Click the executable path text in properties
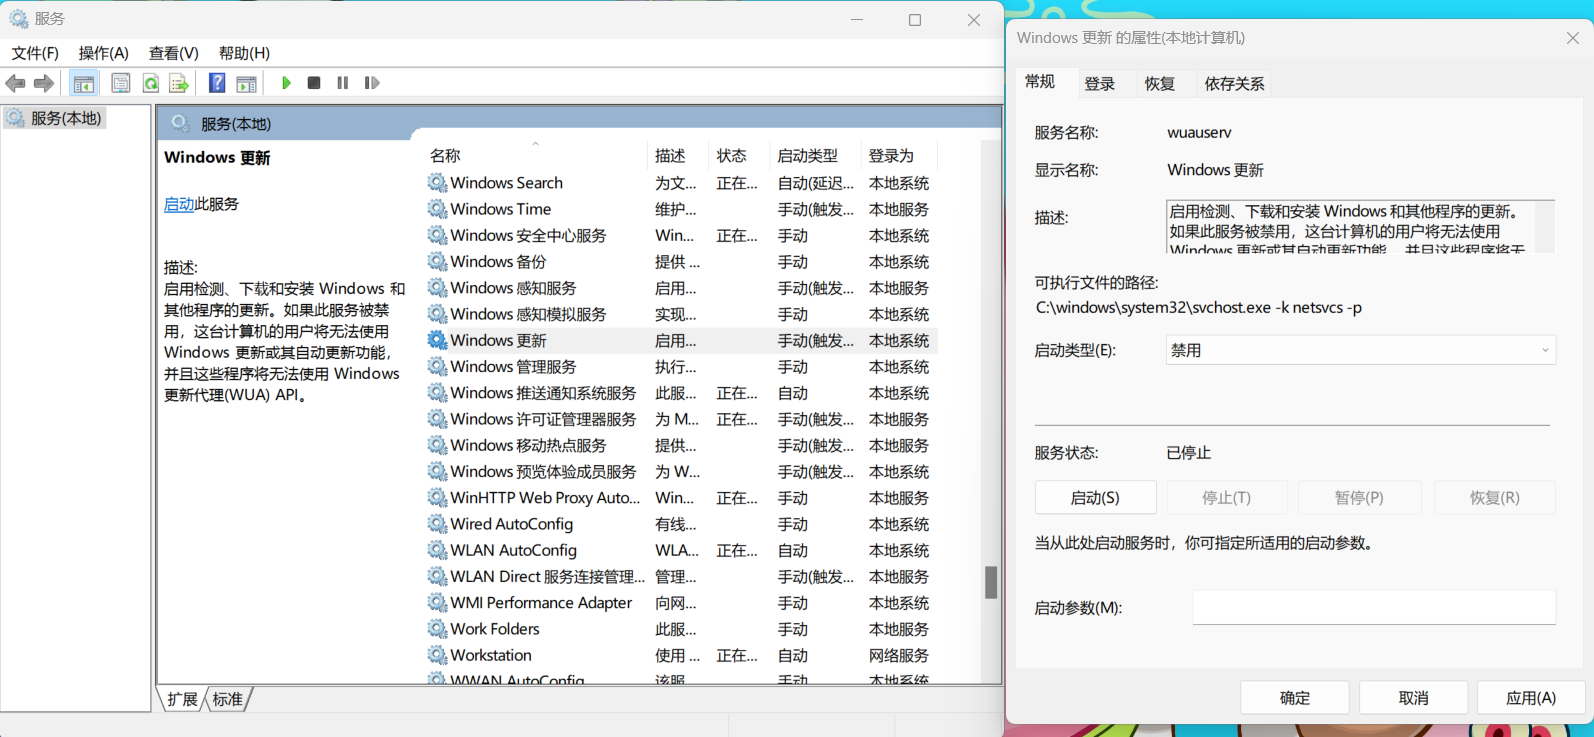This screenshot has width=1594, height=737. pyautogui.click(x=1199, y=308)
